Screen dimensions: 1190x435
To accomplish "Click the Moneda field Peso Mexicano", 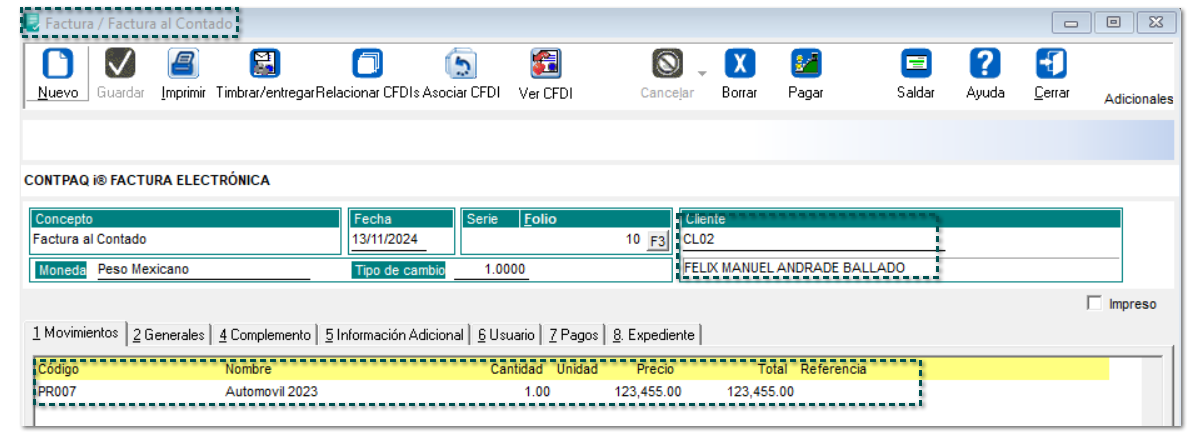I will click(203, 270).
